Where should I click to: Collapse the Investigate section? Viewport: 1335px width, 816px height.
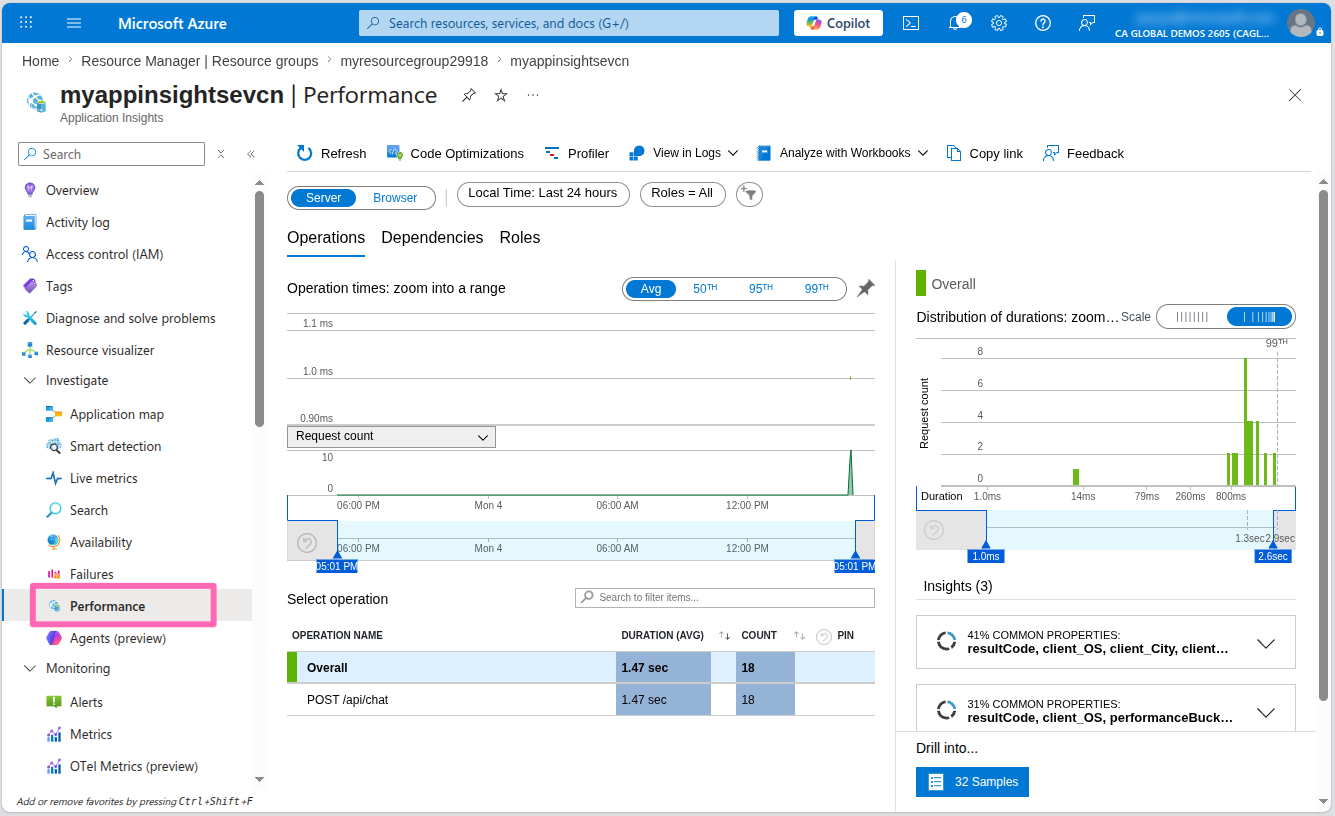pos(29,381)
